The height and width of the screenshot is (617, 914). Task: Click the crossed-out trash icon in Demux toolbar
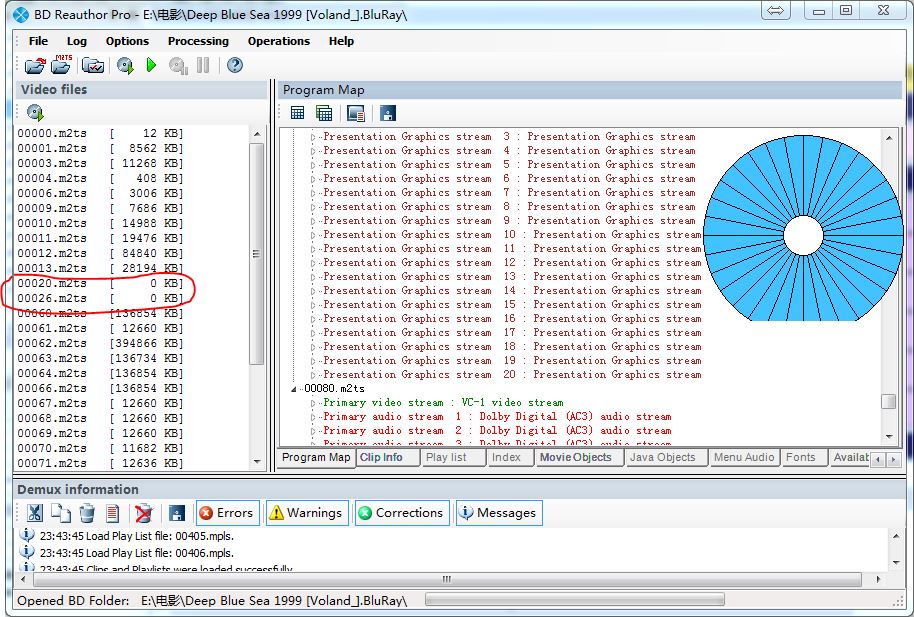[x=143, y=513]
